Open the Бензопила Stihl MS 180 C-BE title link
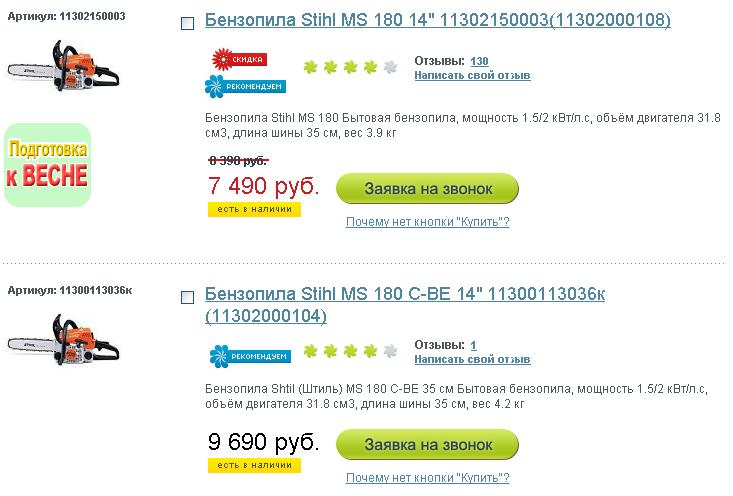 pos(405,305)
